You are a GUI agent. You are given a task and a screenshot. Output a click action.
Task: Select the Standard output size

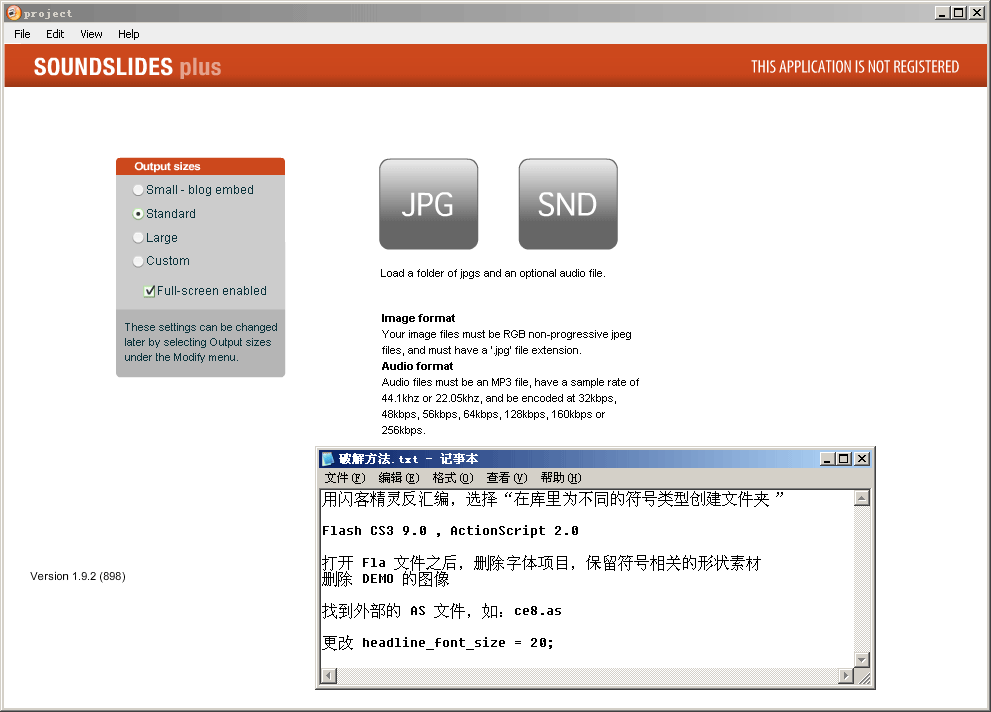(164, 214)
